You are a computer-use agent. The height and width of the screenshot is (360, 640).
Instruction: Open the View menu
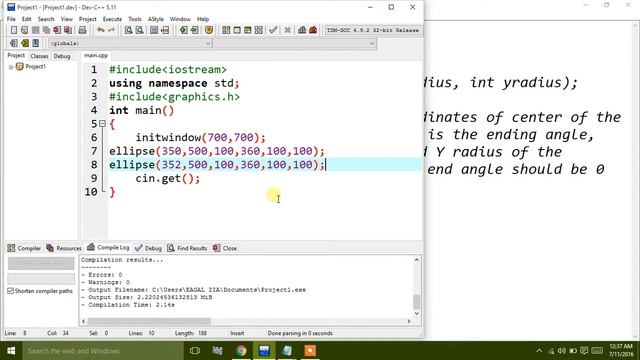pyautogui.click(x=67, y=19)
